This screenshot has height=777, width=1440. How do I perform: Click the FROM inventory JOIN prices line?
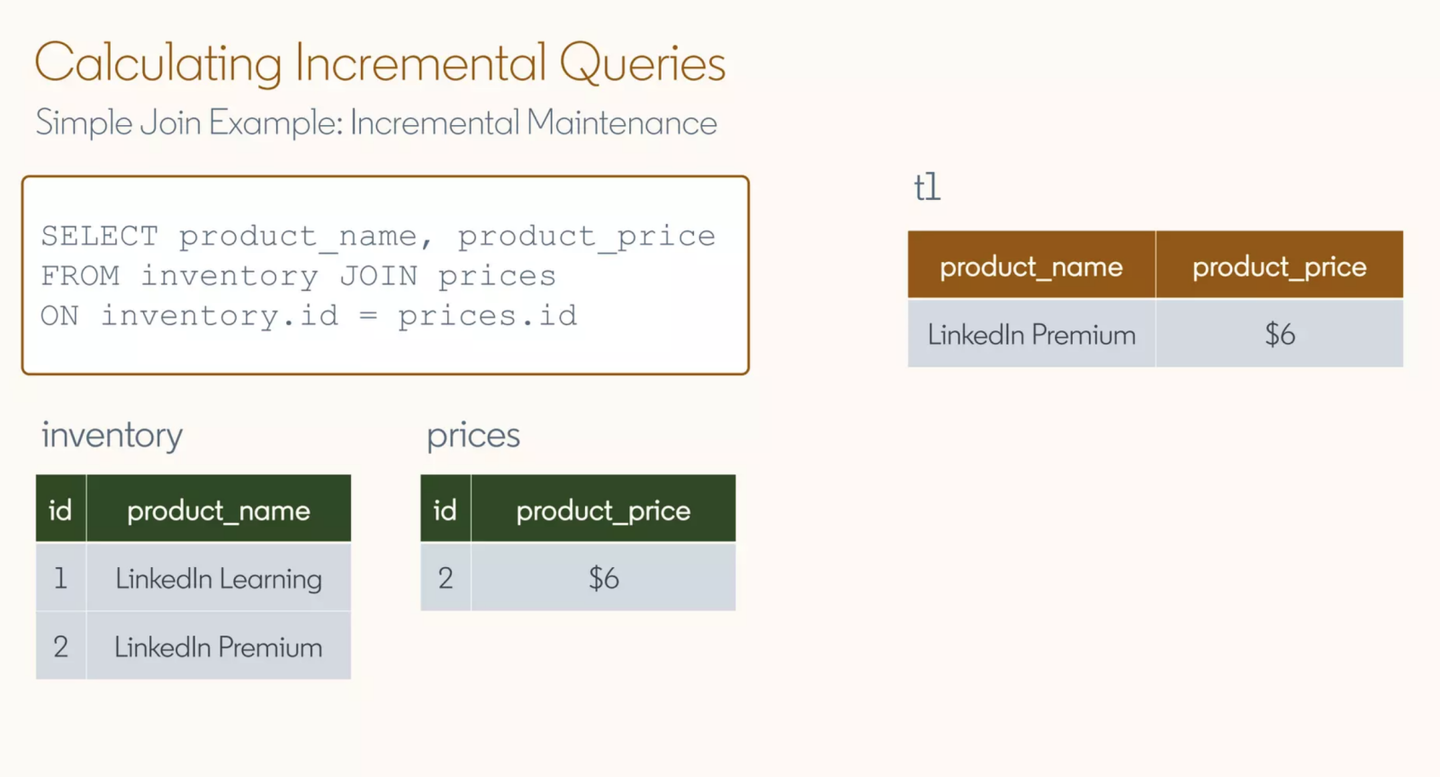[298, 276]
